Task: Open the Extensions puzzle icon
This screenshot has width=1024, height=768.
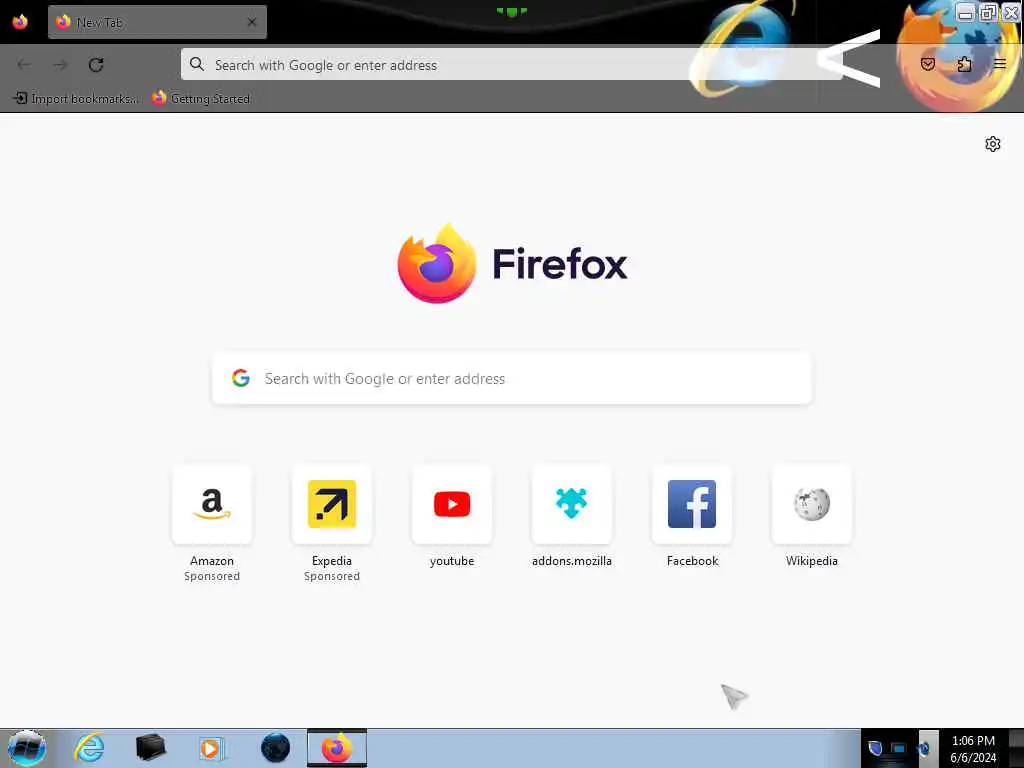Action: tap(964, 64)
